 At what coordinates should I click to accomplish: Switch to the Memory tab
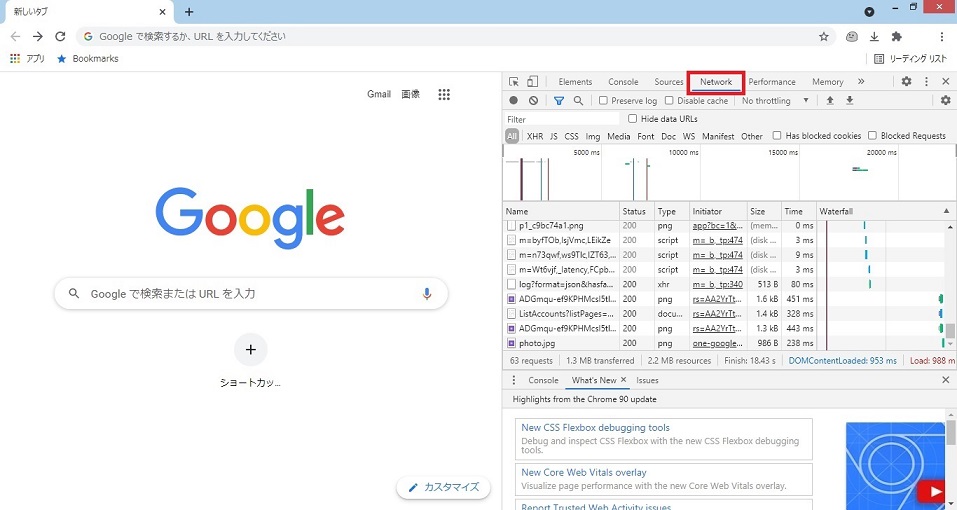point(828,82)
